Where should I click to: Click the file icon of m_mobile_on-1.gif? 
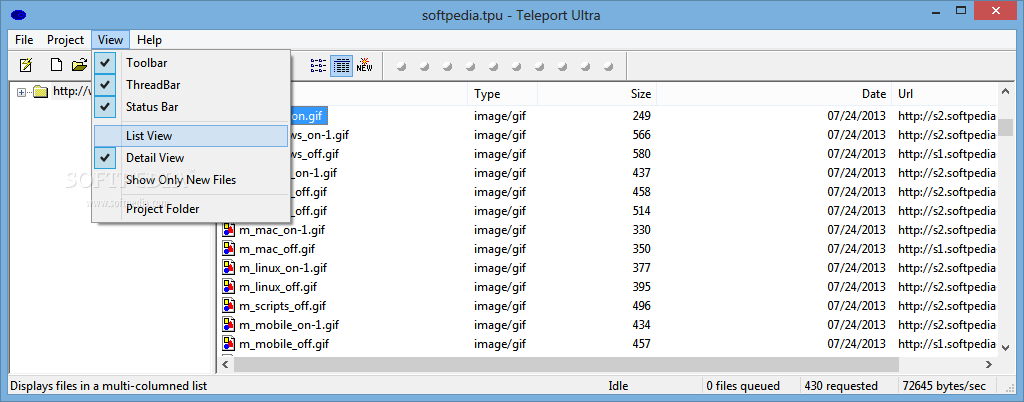pos(229,324)
